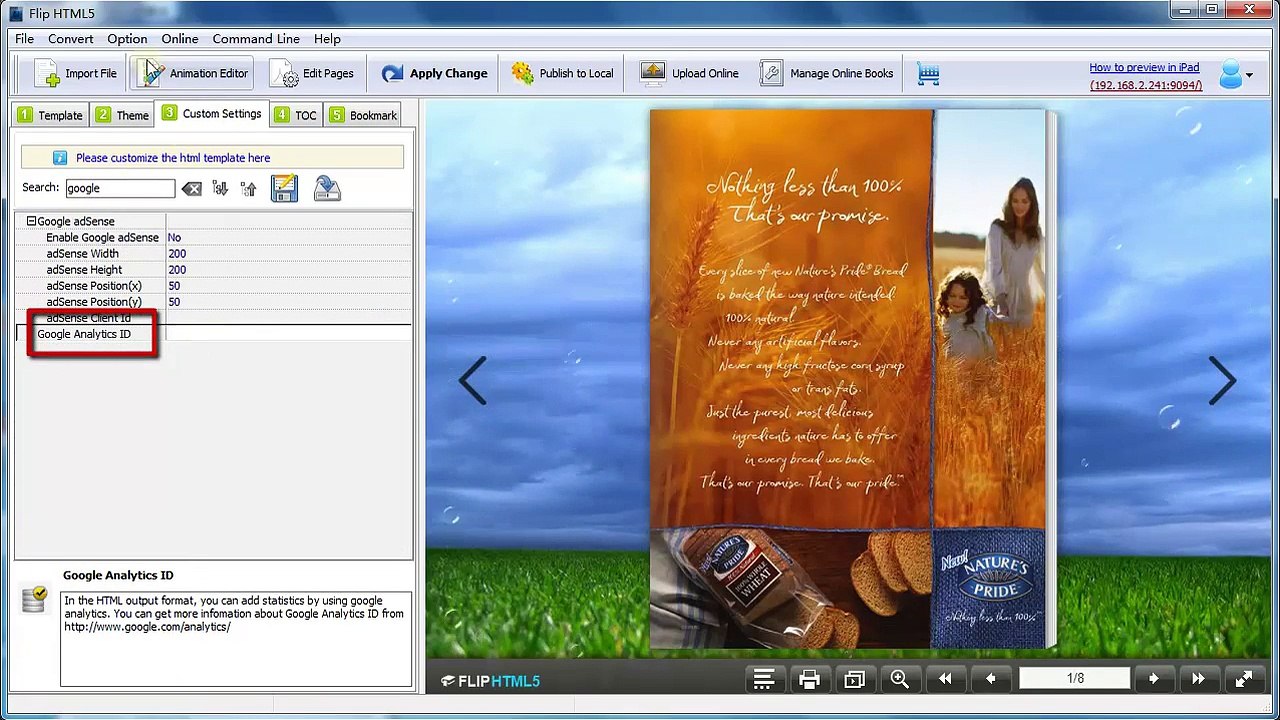This screenshot has width=1280, height=720.
Task: Click the load settings icon
Action: 327,188
